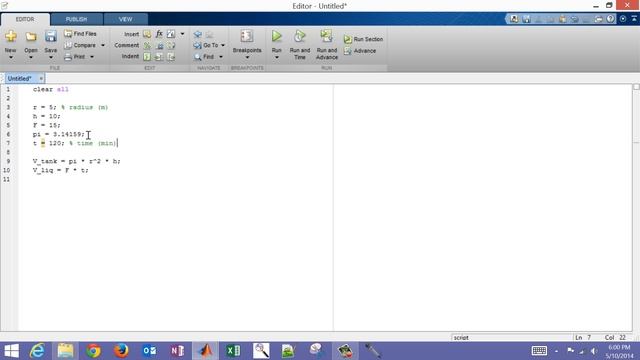The image size is (640, 360).
Task: Minimize the toolstrip with up arrow
Action: point(634,19)
